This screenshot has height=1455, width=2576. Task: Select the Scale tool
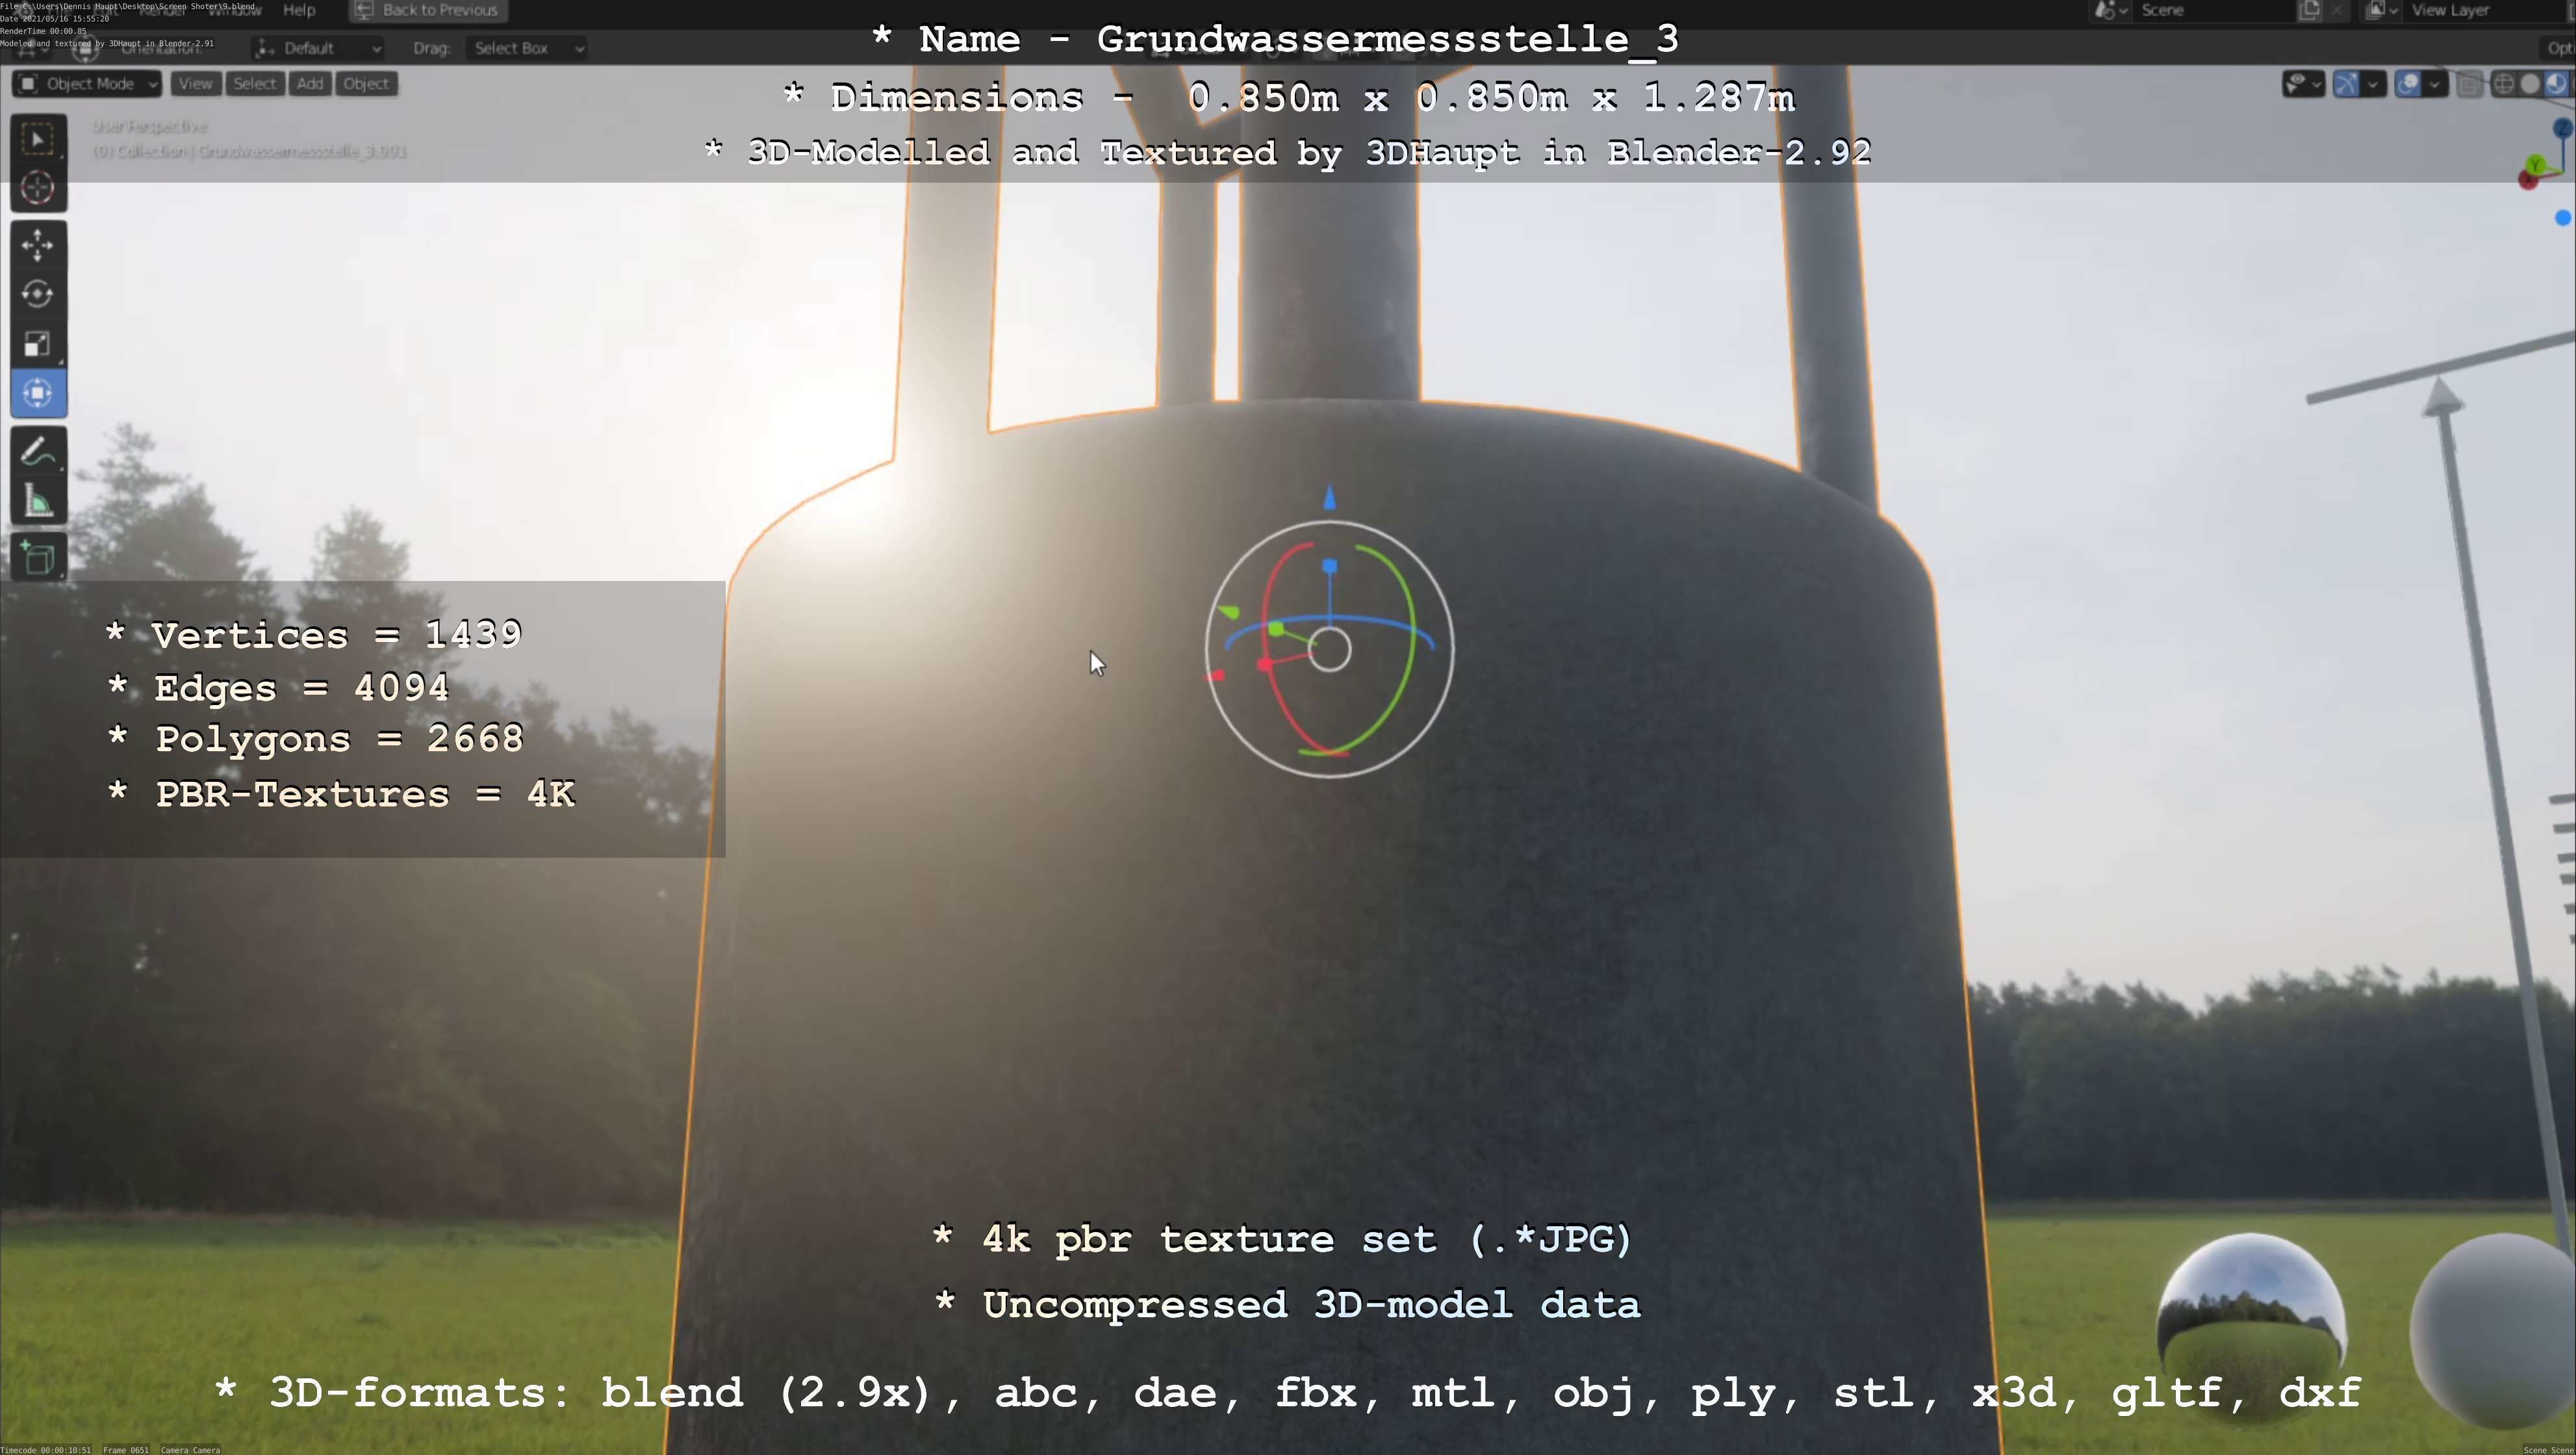click(x=38, y=344)
